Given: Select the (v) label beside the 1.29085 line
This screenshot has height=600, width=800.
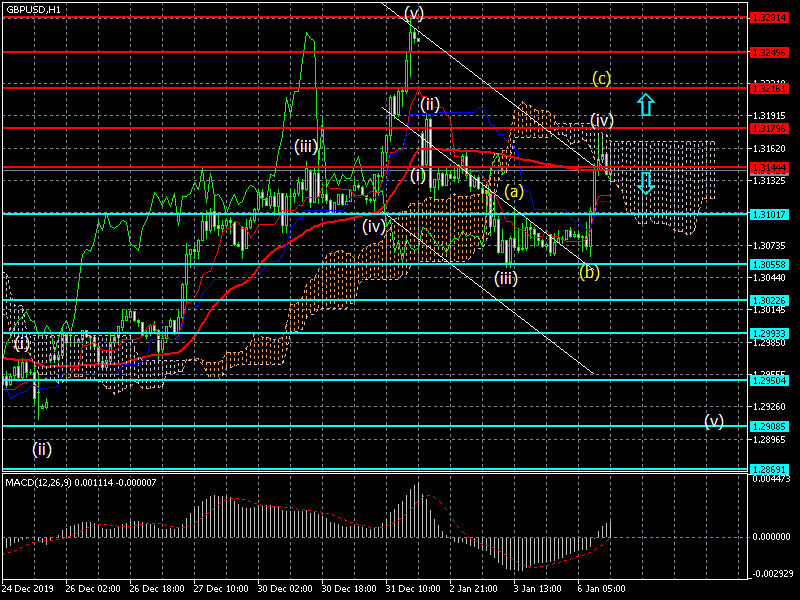Looking at the screenshot, I should 714,421.
